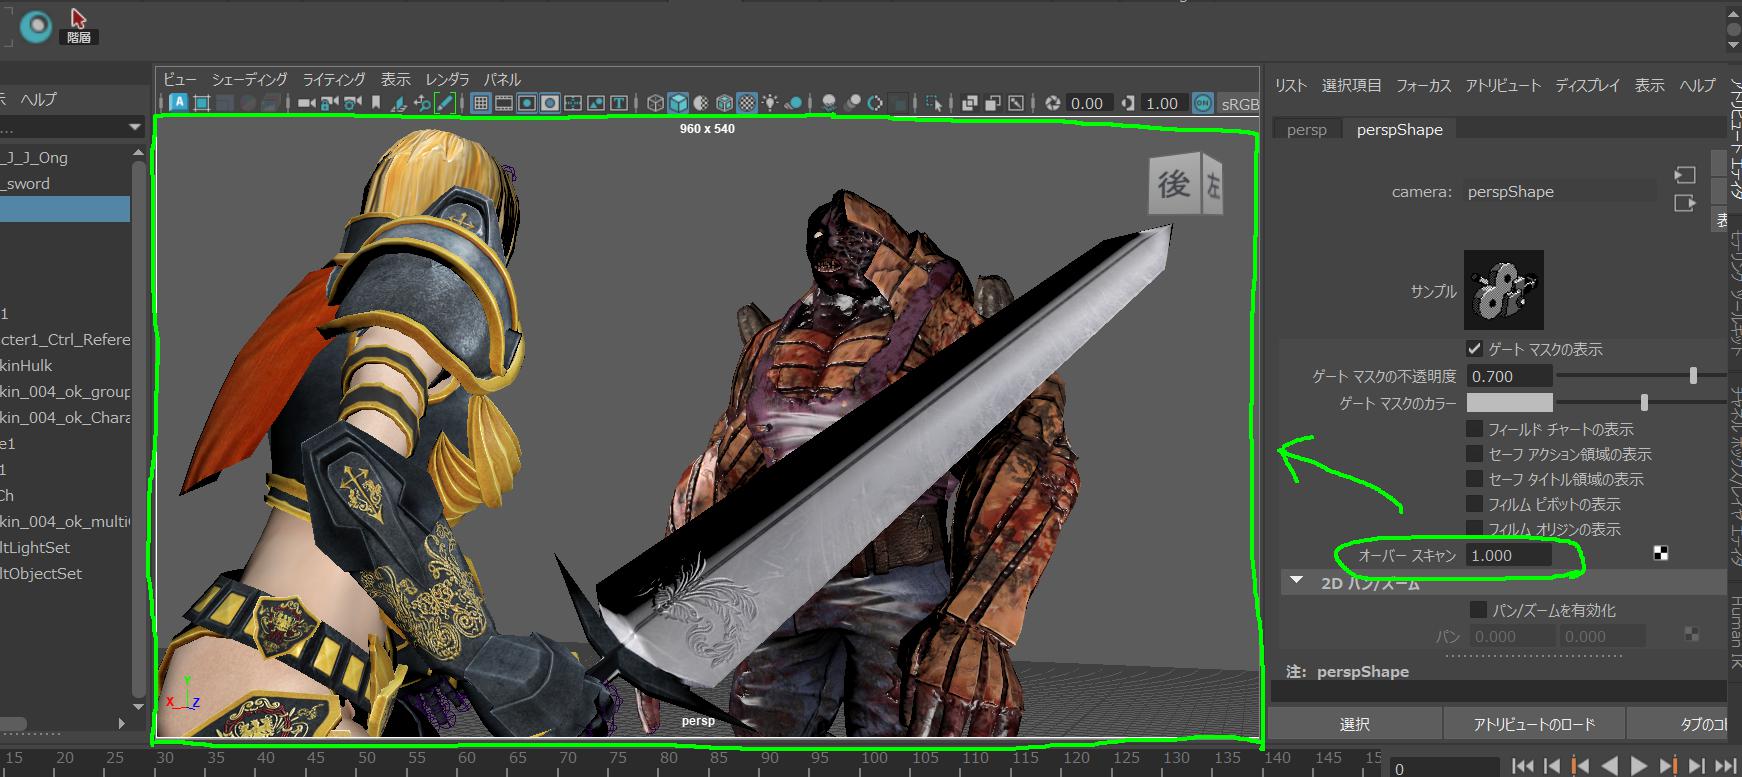Toggle the 2D pan/zoom icon
This screenshot has height=777, width=1742.
(422, 103)
